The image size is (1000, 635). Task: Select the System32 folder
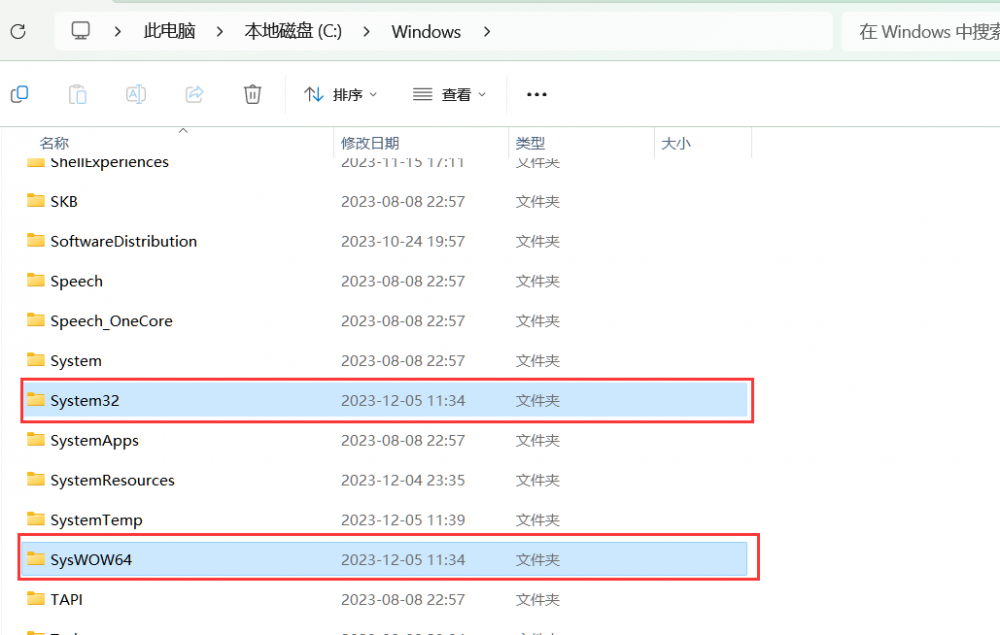85,401
